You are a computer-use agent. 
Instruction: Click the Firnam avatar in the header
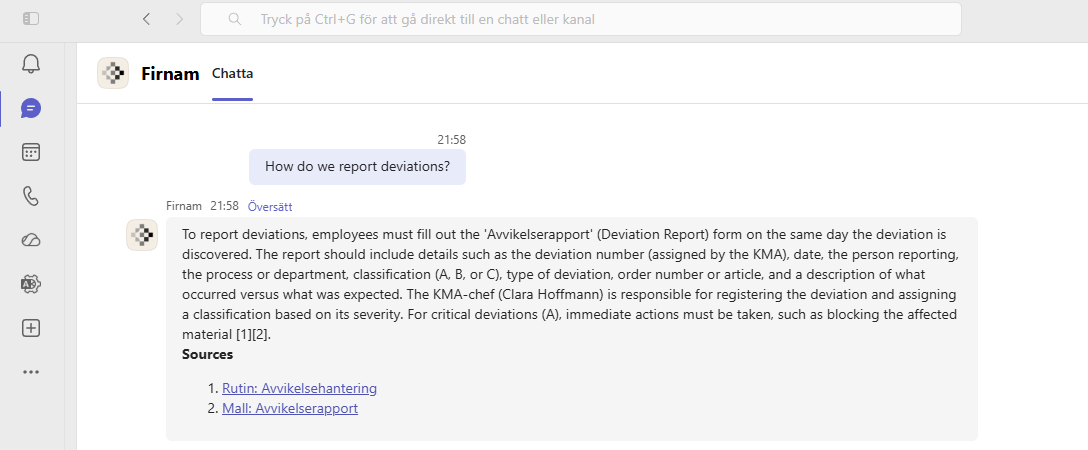pos(113,73)
